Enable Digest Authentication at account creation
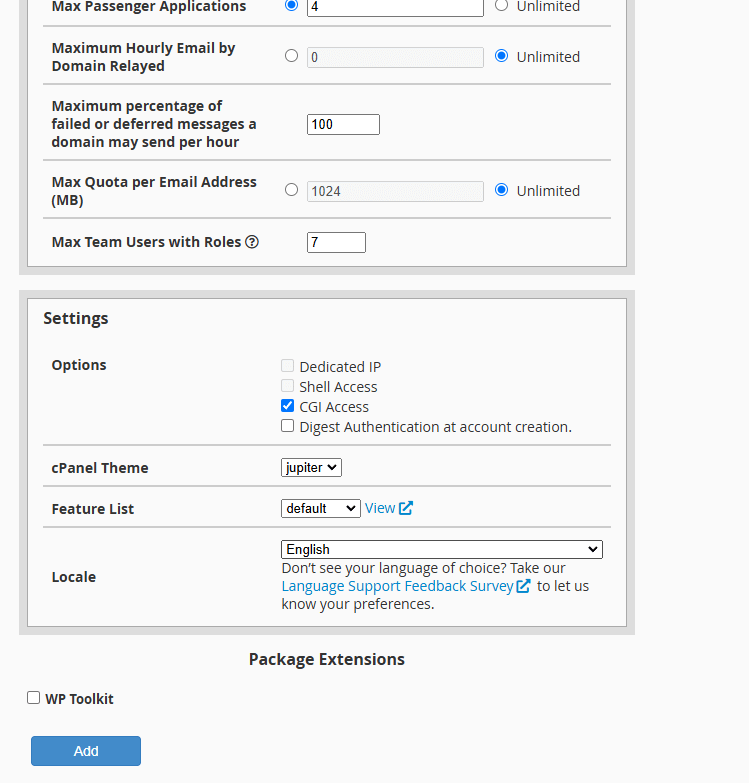 (288, 425)
